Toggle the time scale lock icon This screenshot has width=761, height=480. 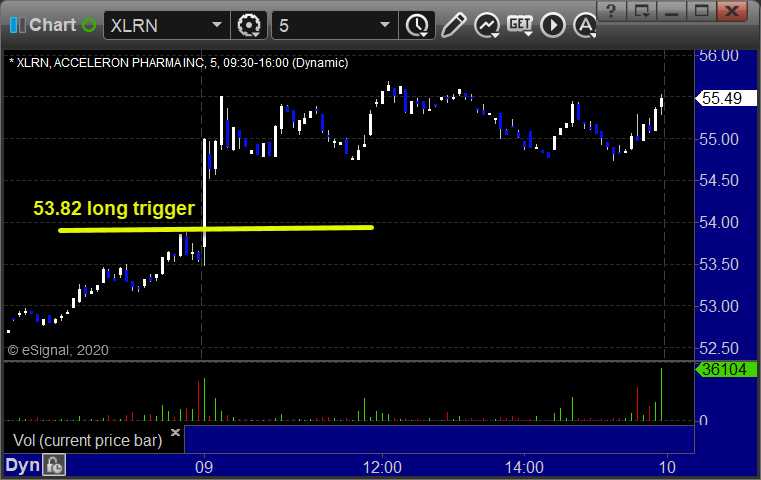click(x=53, y=465)
